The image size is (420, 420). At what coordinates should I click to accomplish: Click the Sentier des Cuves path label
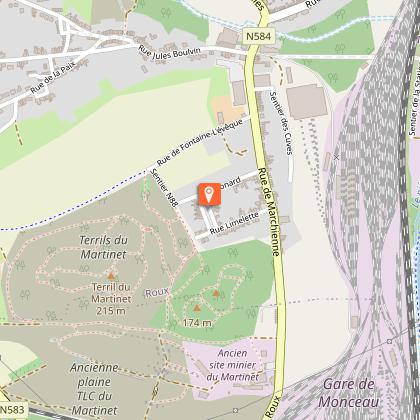281,123
